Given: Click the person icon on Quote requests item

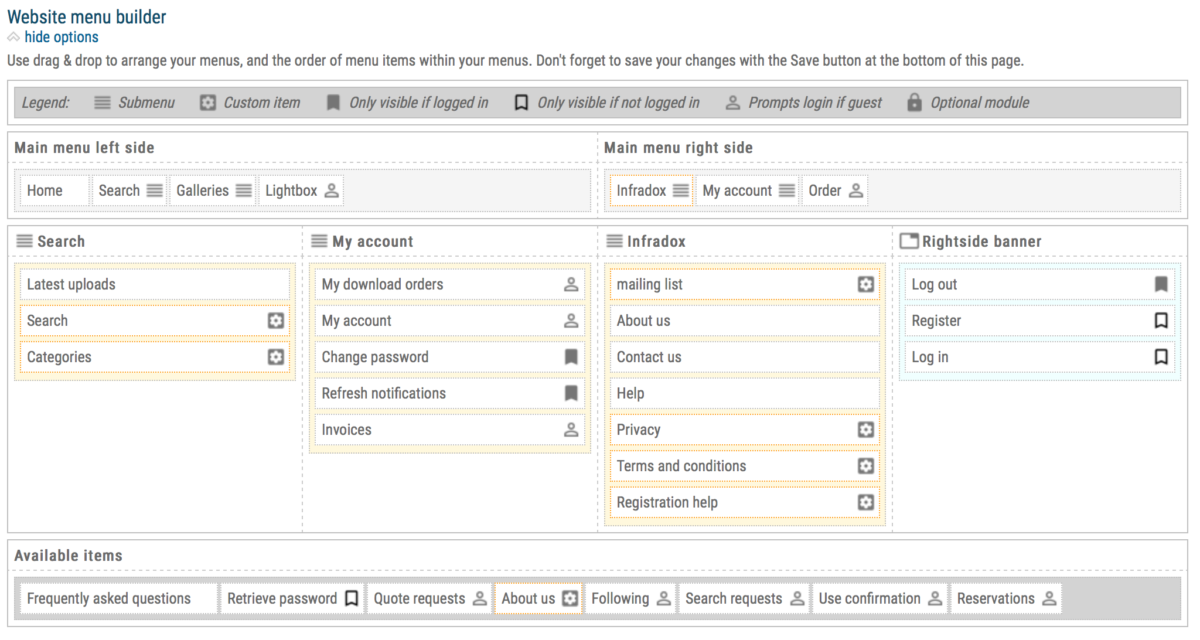Looking at the screenshot, I should (x=480, y=597).
